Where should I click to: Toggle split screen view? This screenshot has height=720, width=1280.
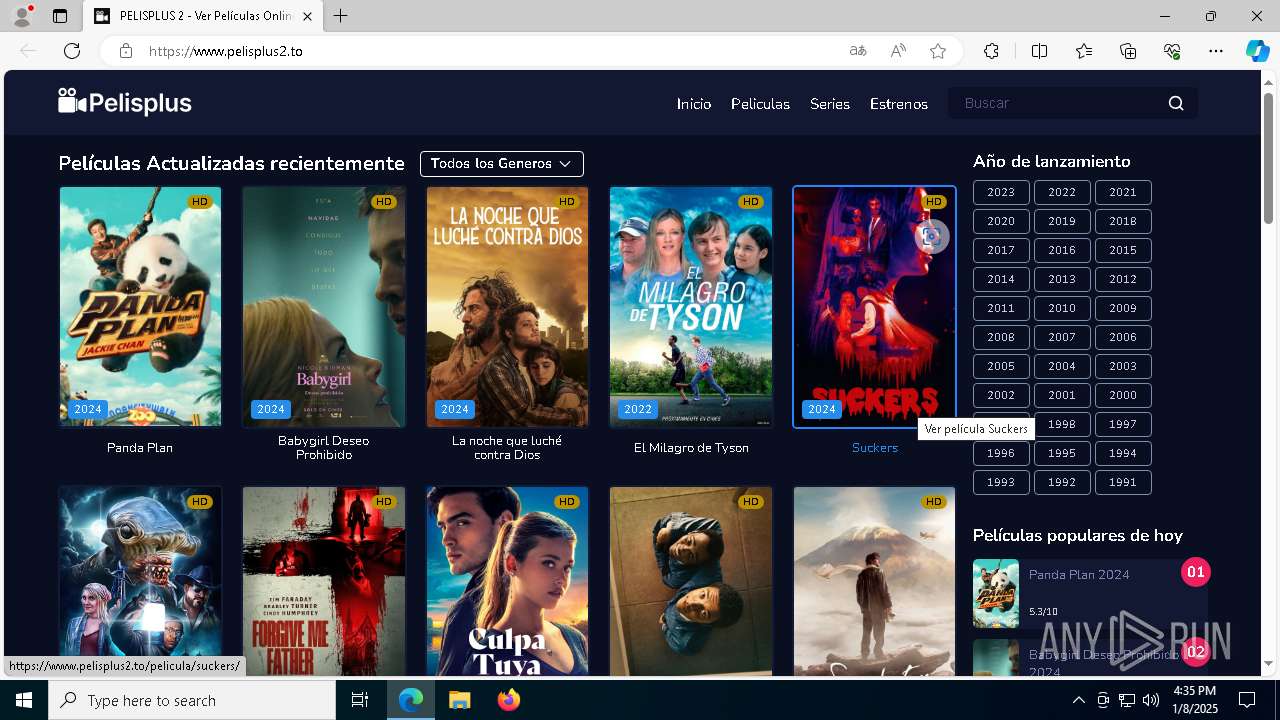tap(1039, 51)
